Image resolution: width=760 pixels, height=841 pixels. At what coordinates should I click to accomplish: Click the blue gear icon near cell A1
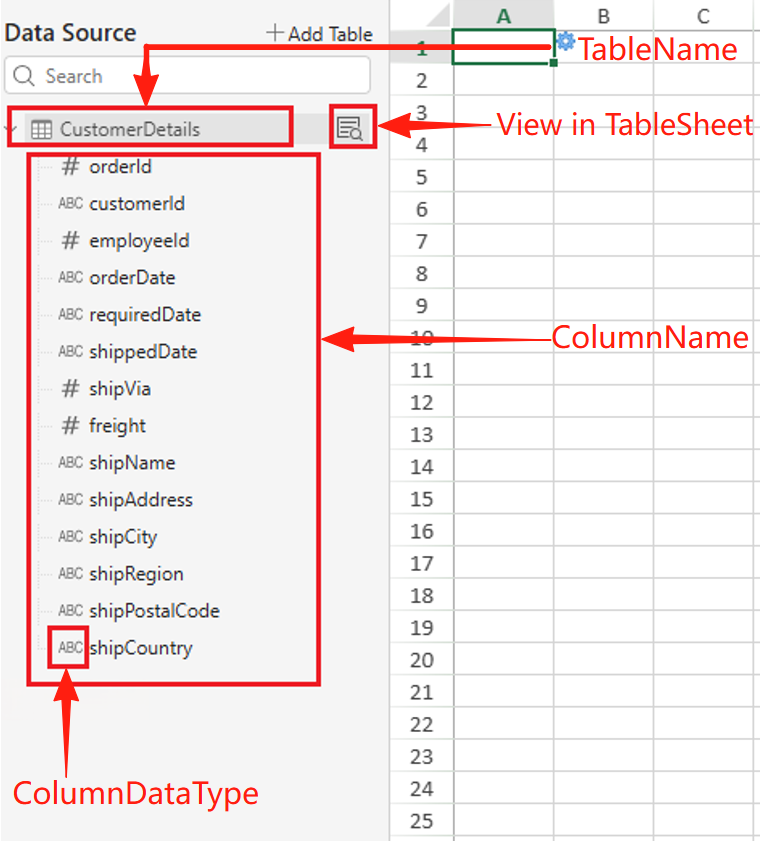click(x=565, y=41)
